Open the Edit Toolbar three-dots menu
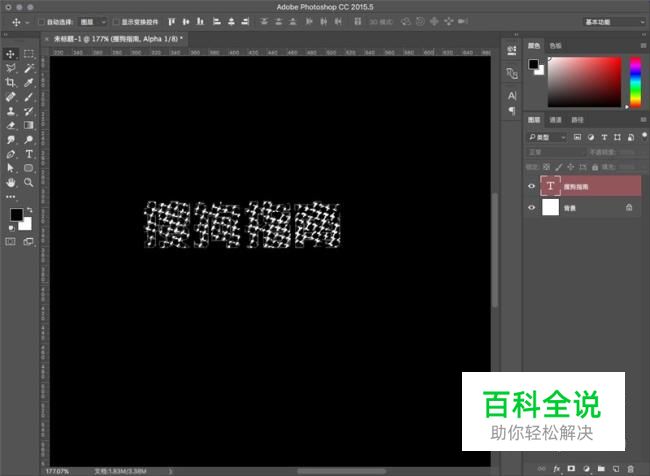Screen dimensions: 650x476 [10, 197]
